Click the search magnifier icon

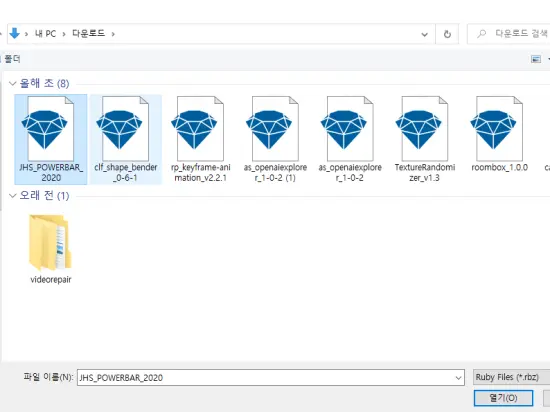pyautogui.click(x=482, y=34)
